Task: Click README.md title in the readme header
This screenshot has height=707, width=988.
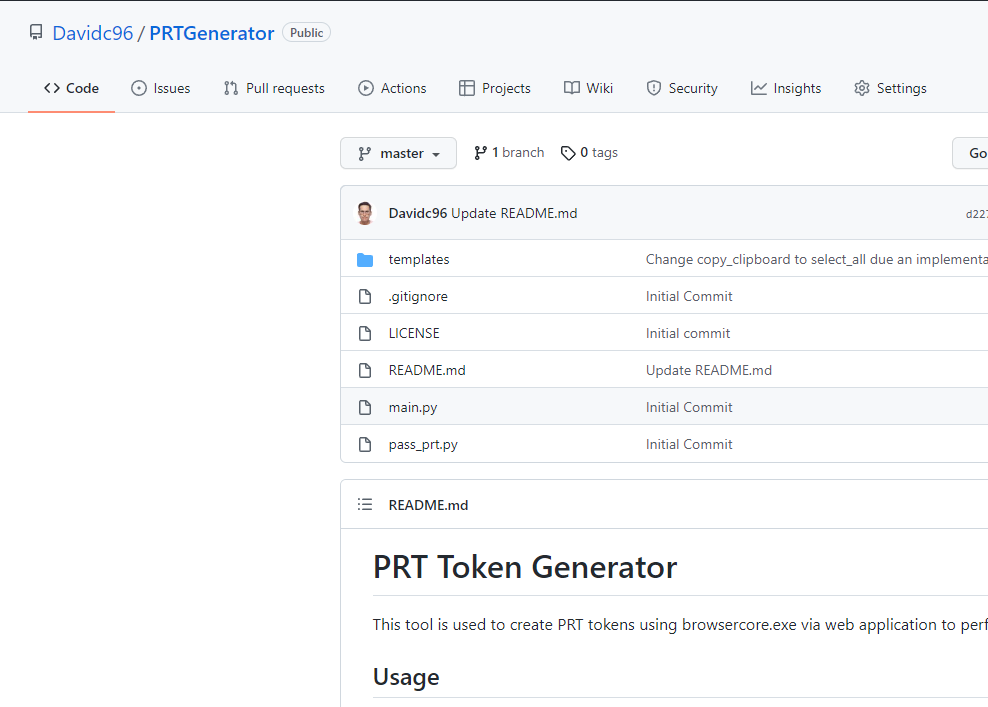Action: point(428,505)
